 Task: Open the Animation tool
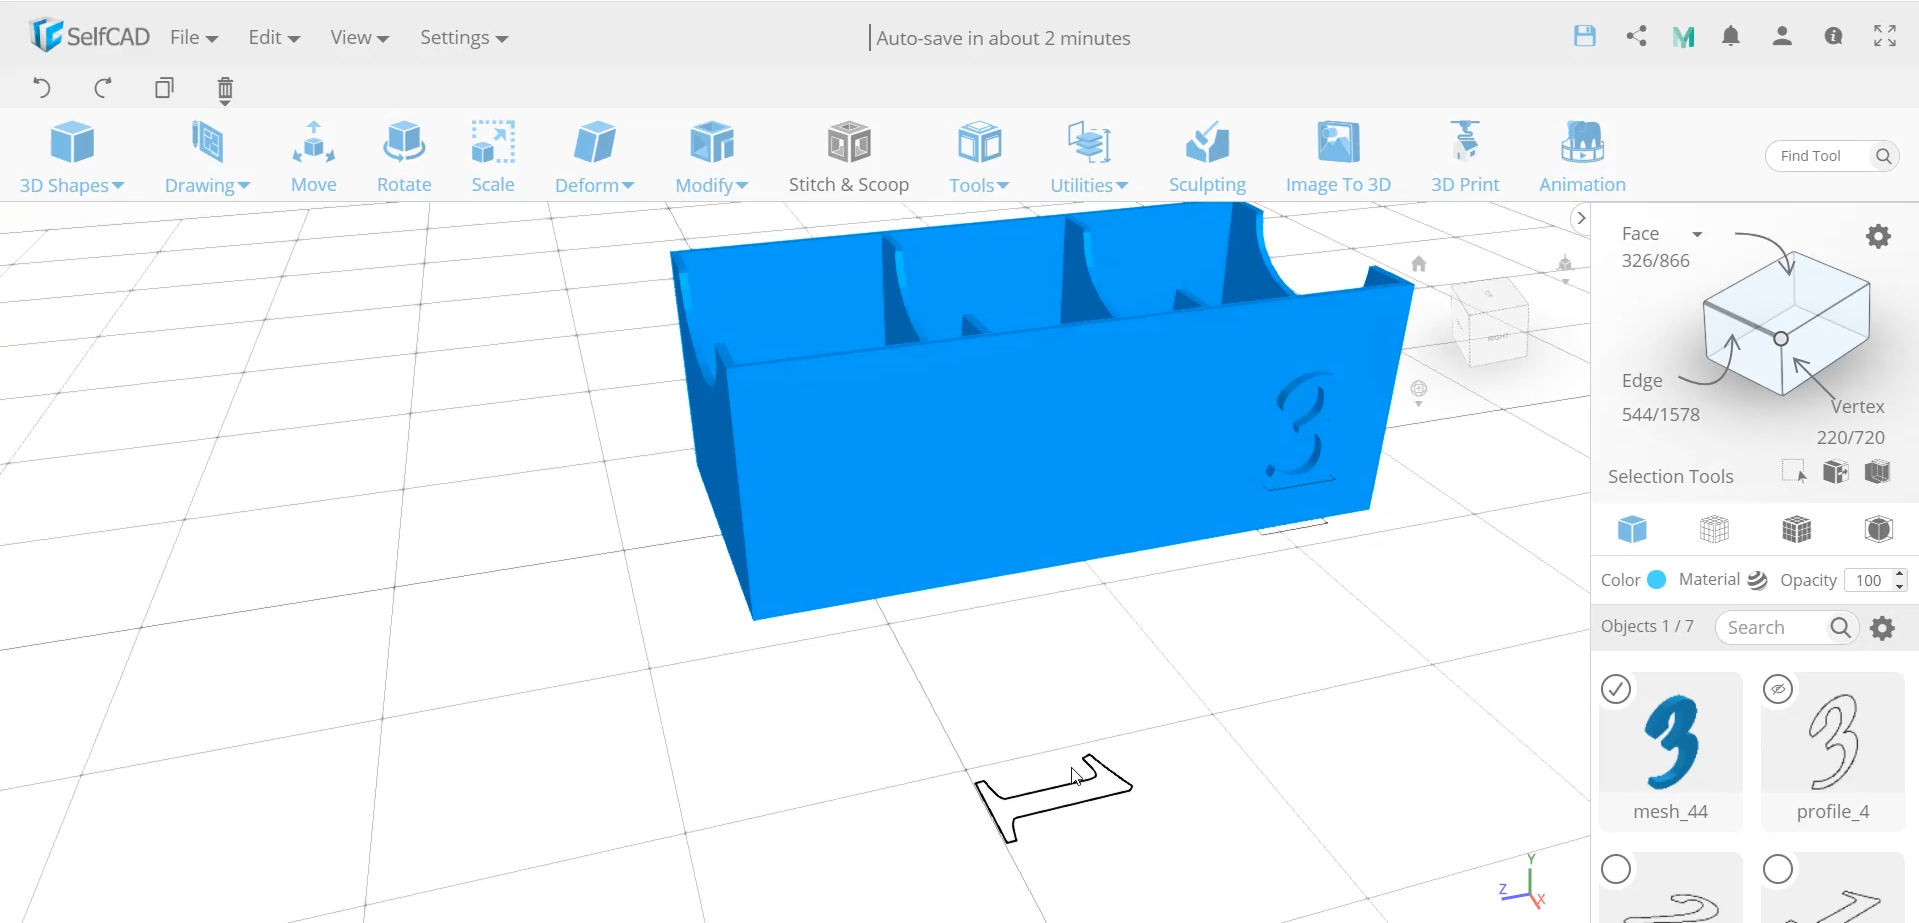1582,156
